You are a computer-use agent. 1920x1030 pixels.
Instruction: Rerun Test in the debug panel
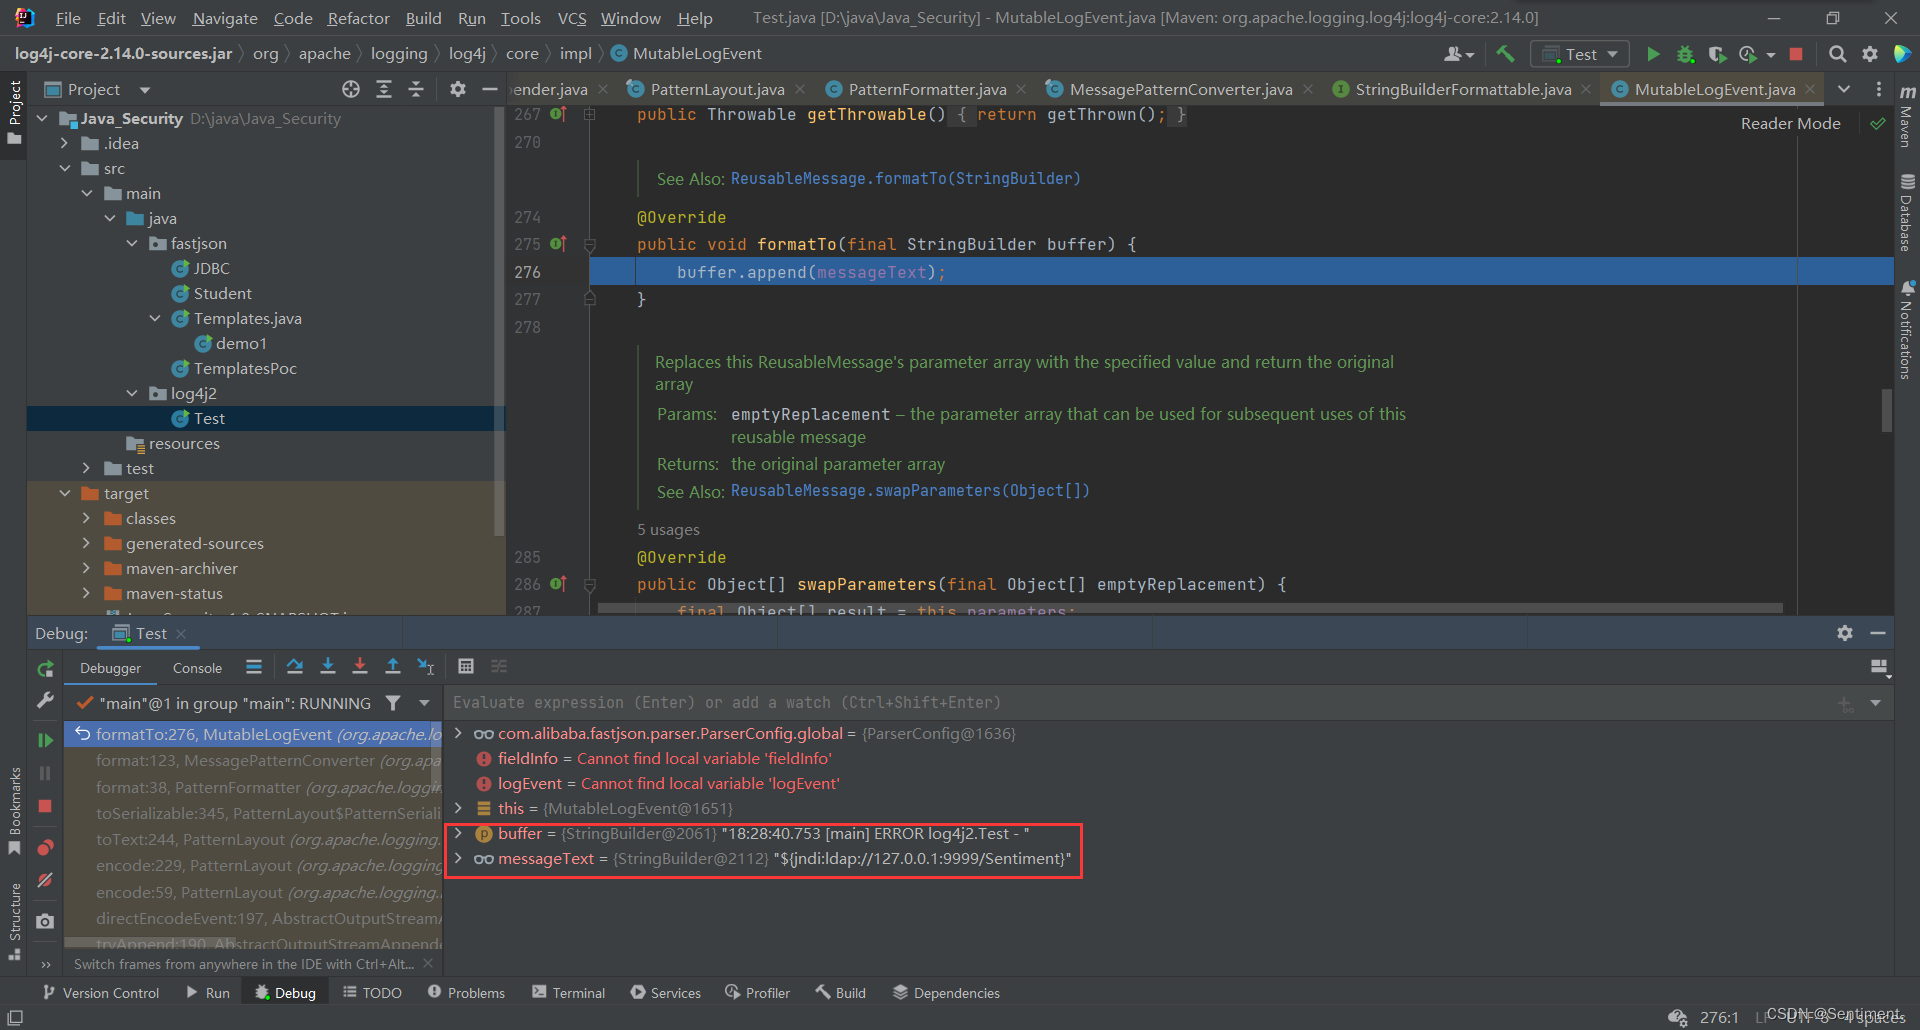[x=45, y=668]
